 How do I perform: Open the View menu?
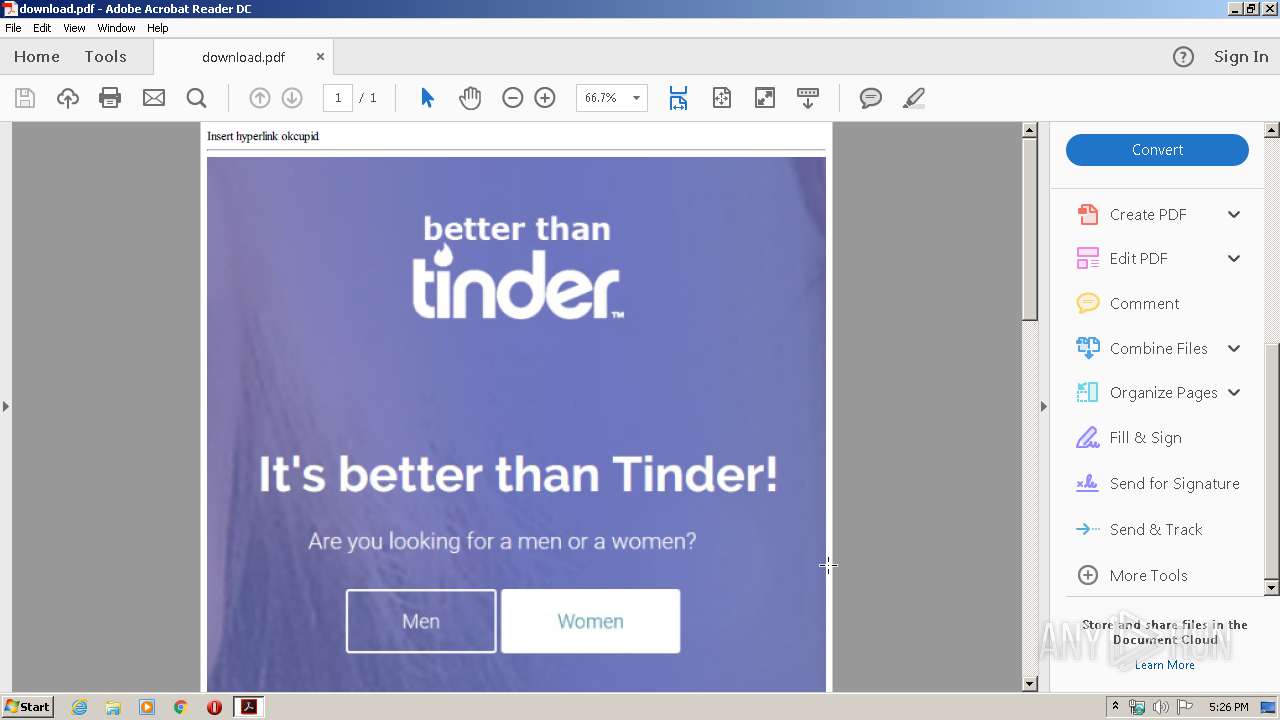[74, 28]
